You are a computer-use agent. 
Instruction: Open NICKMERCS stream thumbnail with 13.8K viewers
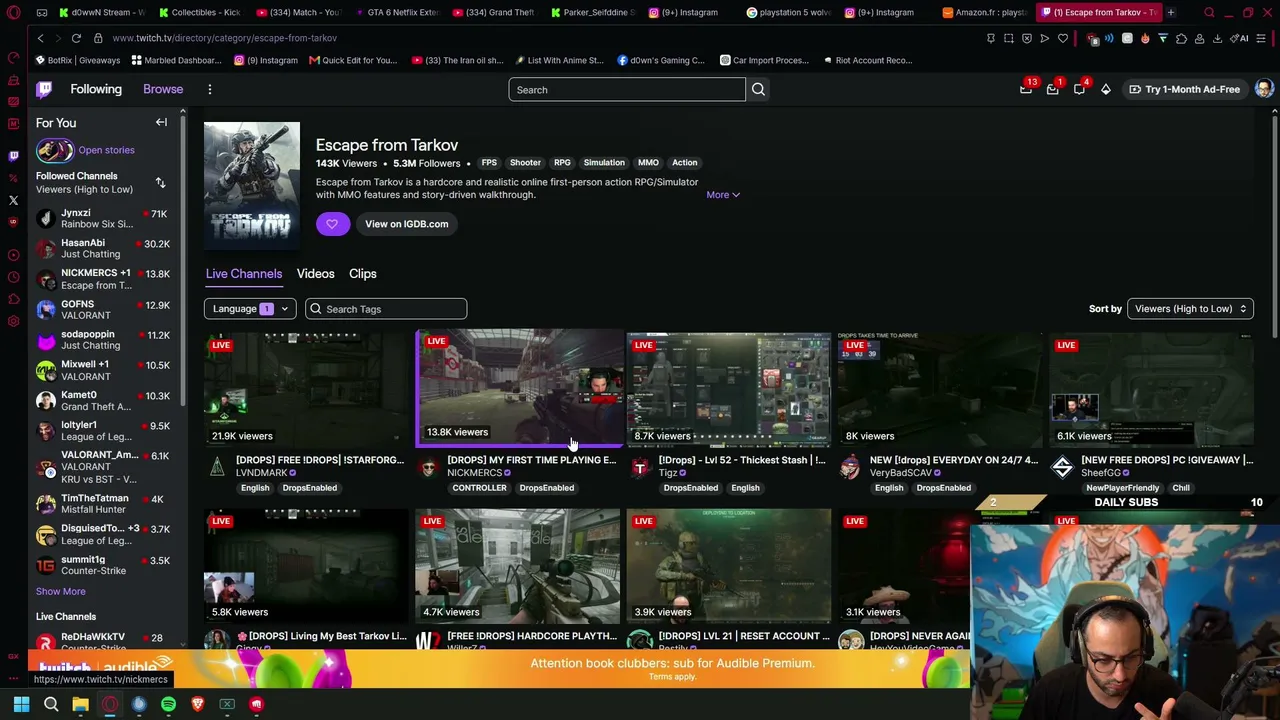pyautogui.click(x=519, y=388)
